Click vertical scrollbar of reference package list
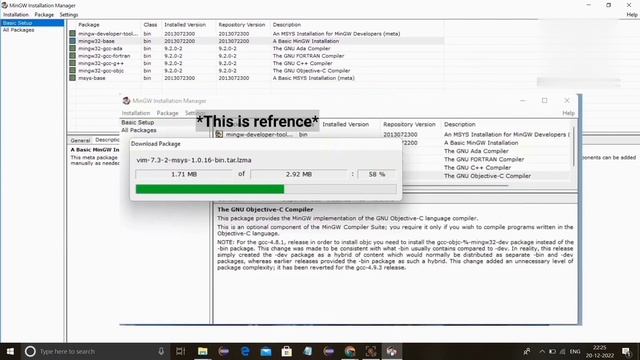 [x=574, y=147]
